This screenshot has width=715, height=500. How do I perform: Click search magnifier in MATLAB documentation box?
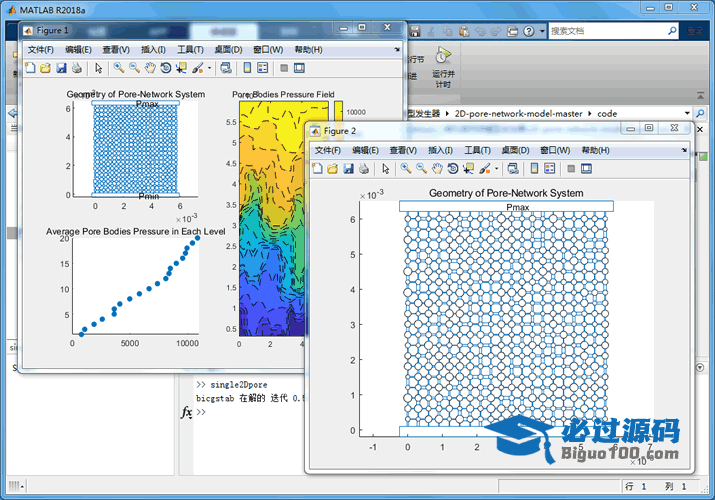pyautogui.click(x=672, y=31)
